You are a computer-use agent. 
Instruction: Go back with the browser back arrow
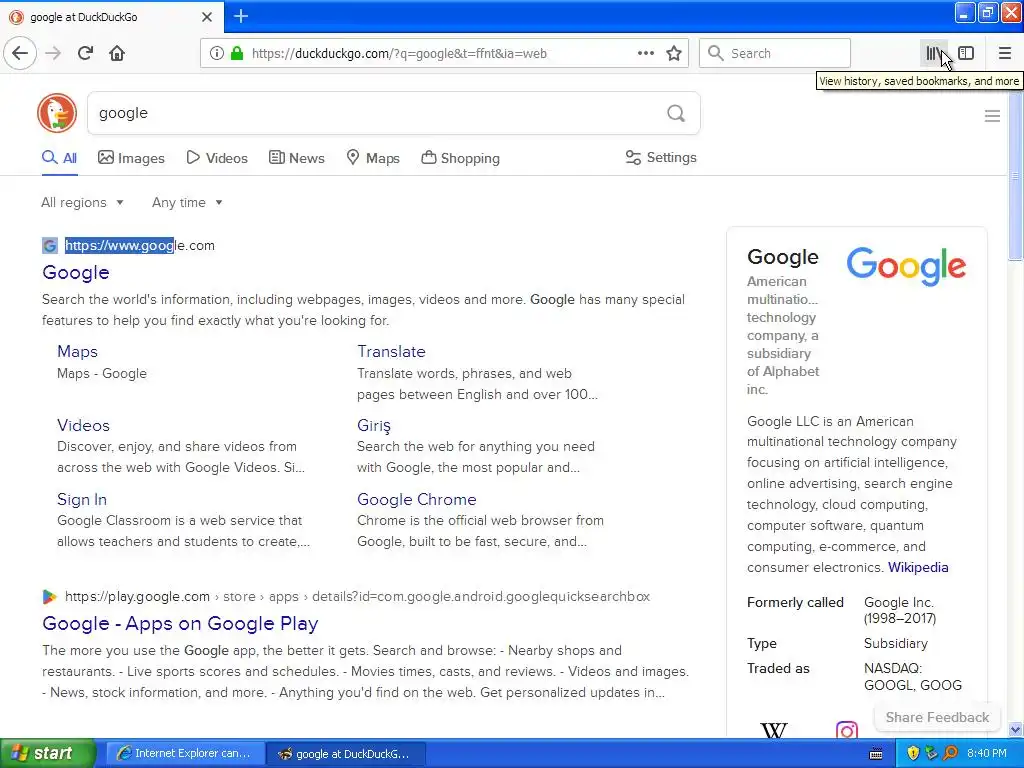[20, 53]
